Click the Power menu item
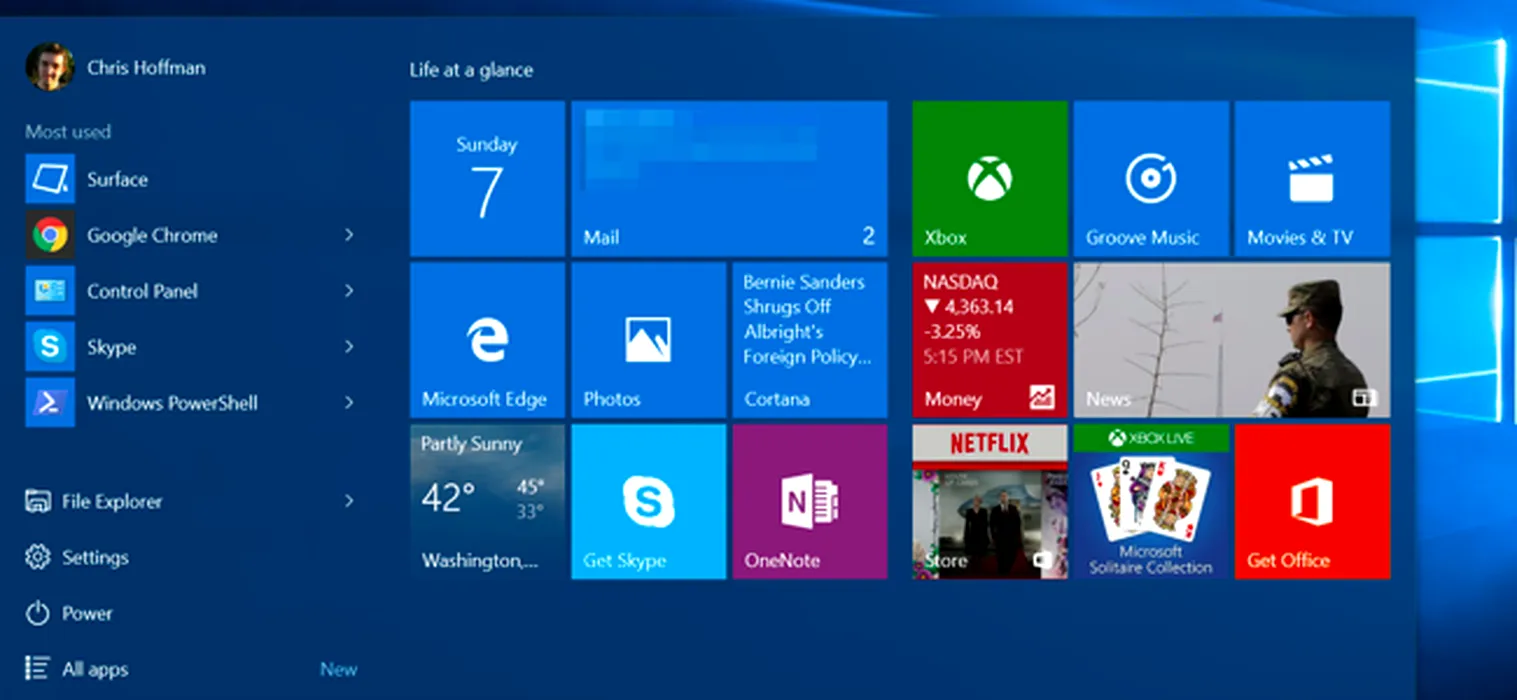This screenshot has height=700, width=1517. point(87,613)
